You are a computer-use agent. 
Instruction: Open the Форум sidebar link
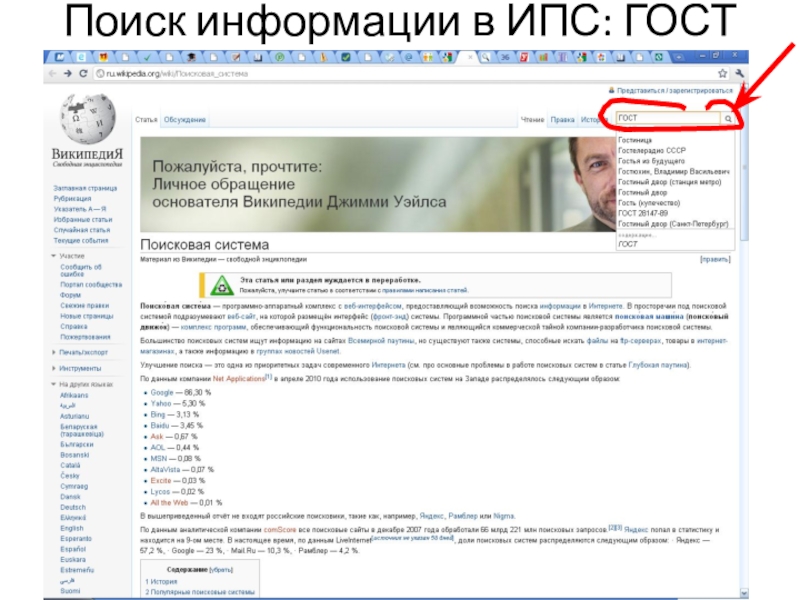click(x=70, y=295)
